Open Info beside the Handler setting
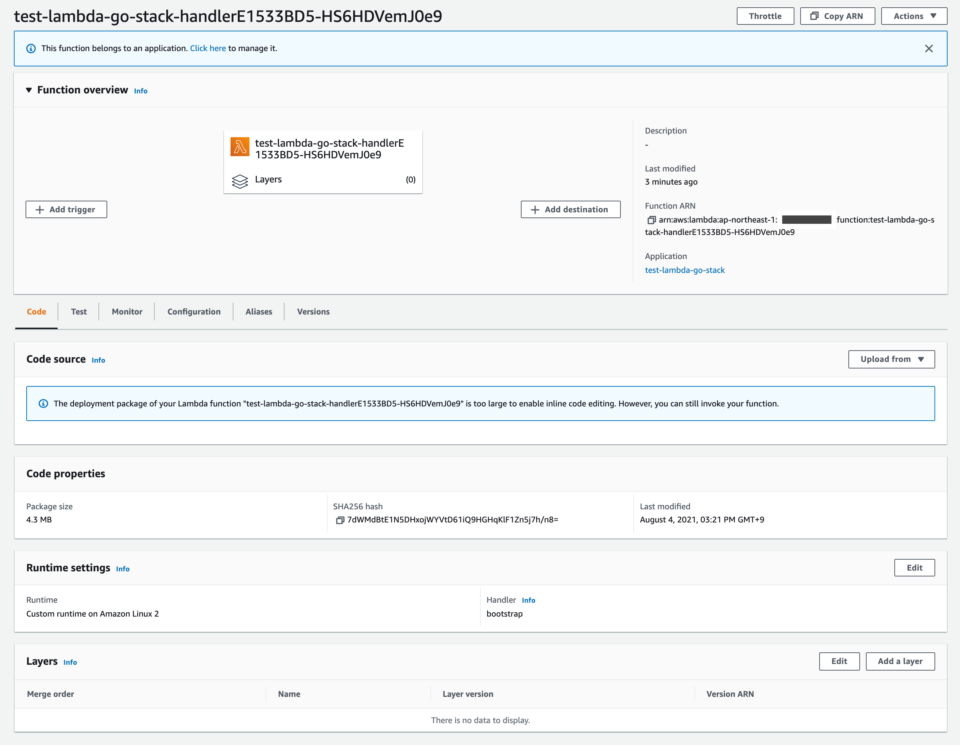 [528, 600]
